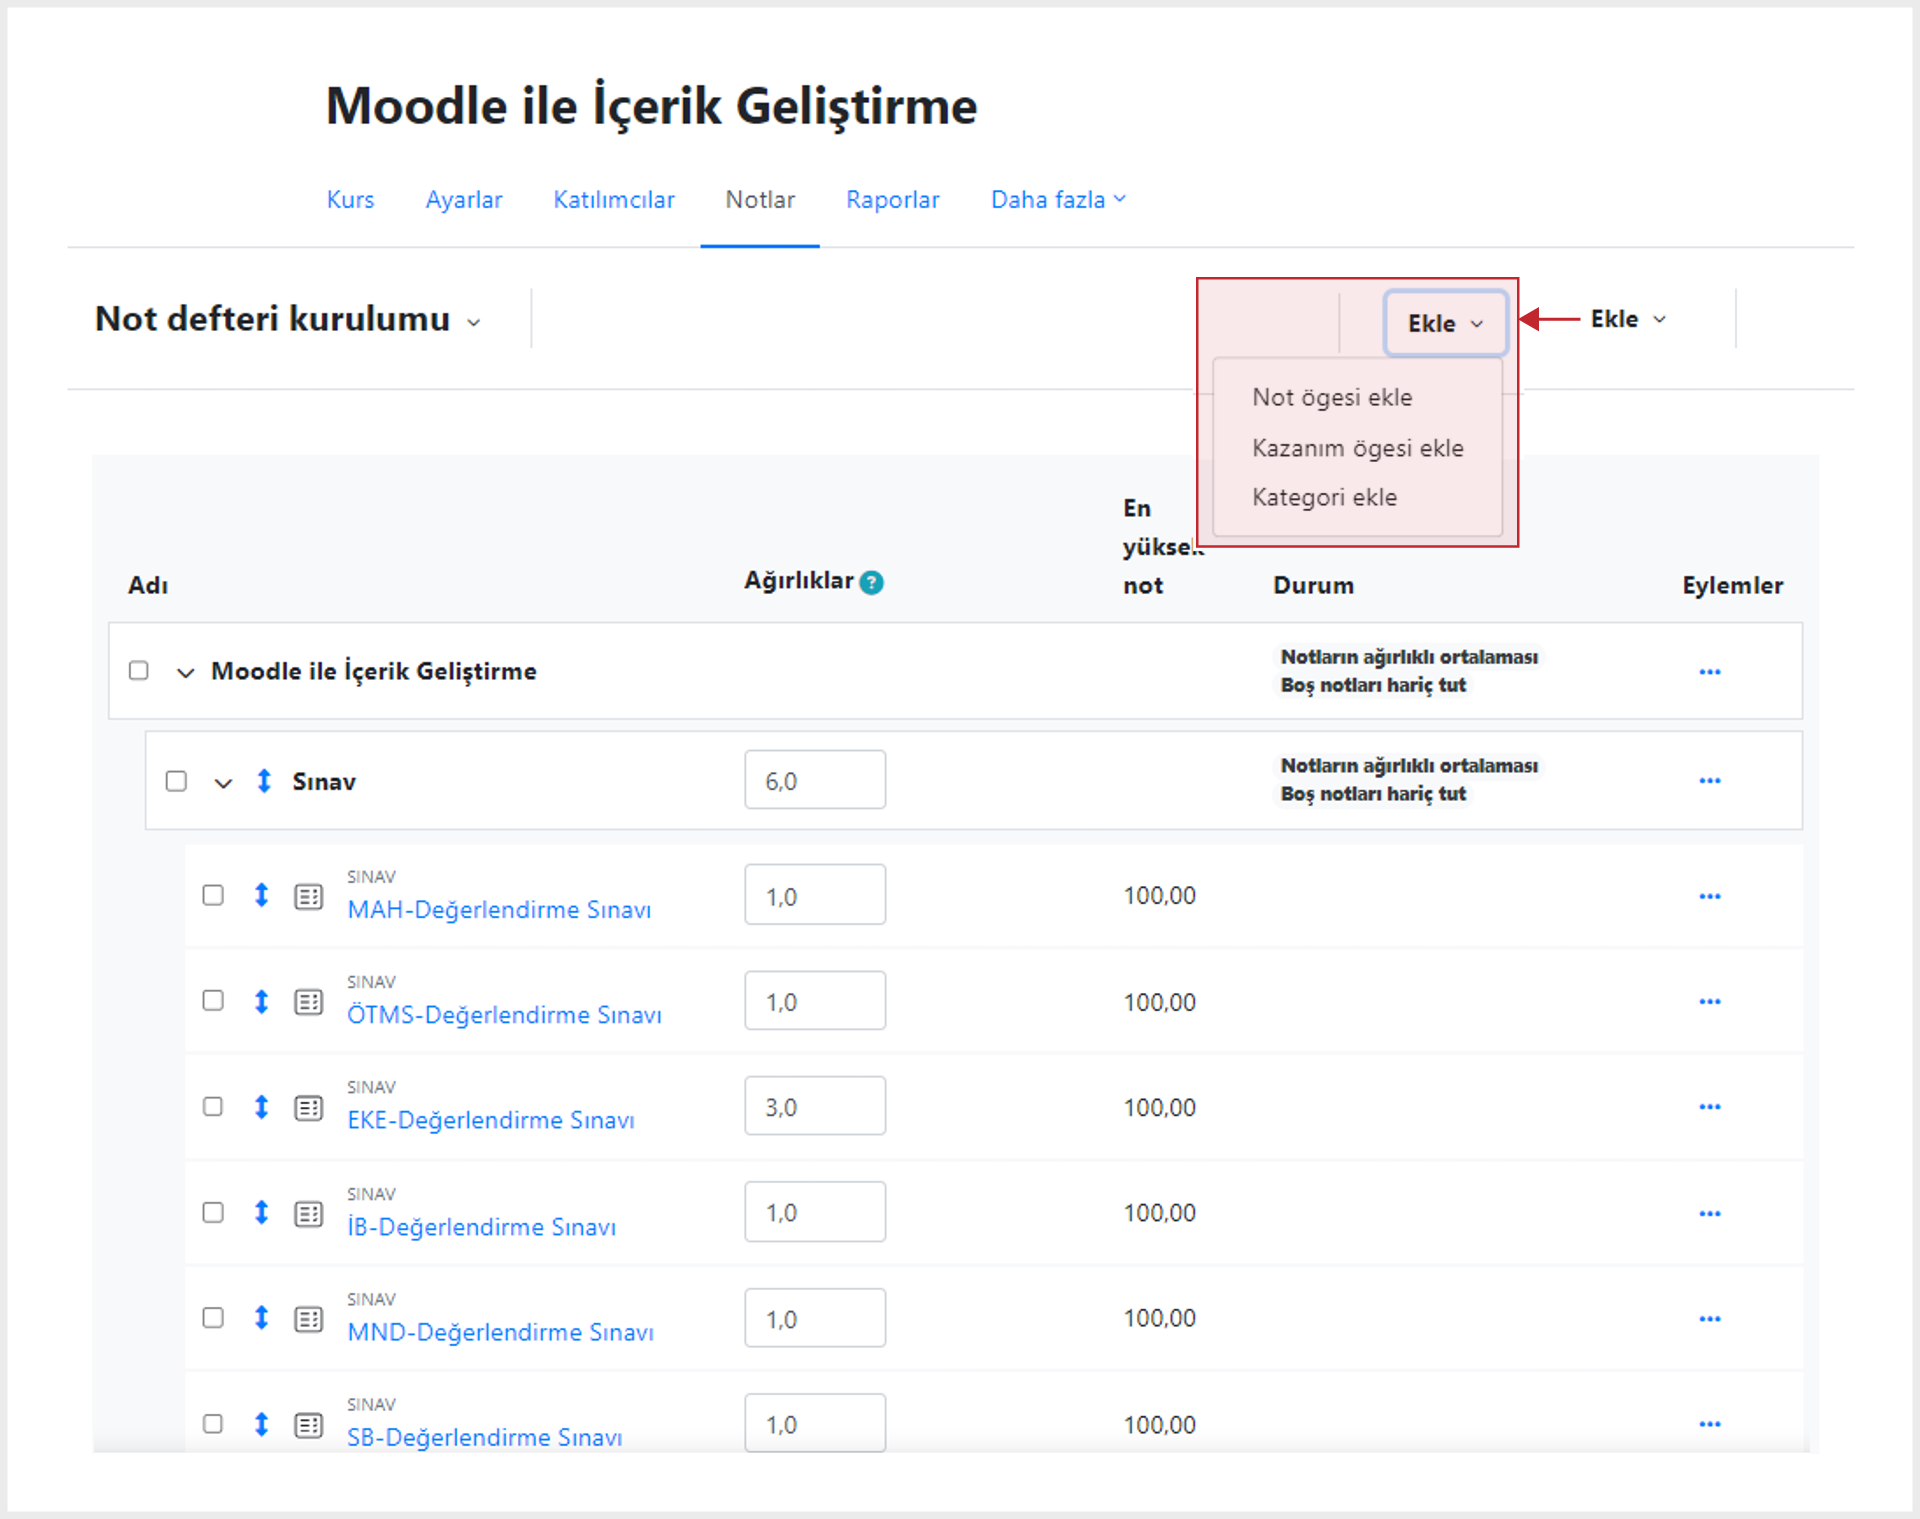Open the Ayarlar tab

coord(464,200)
